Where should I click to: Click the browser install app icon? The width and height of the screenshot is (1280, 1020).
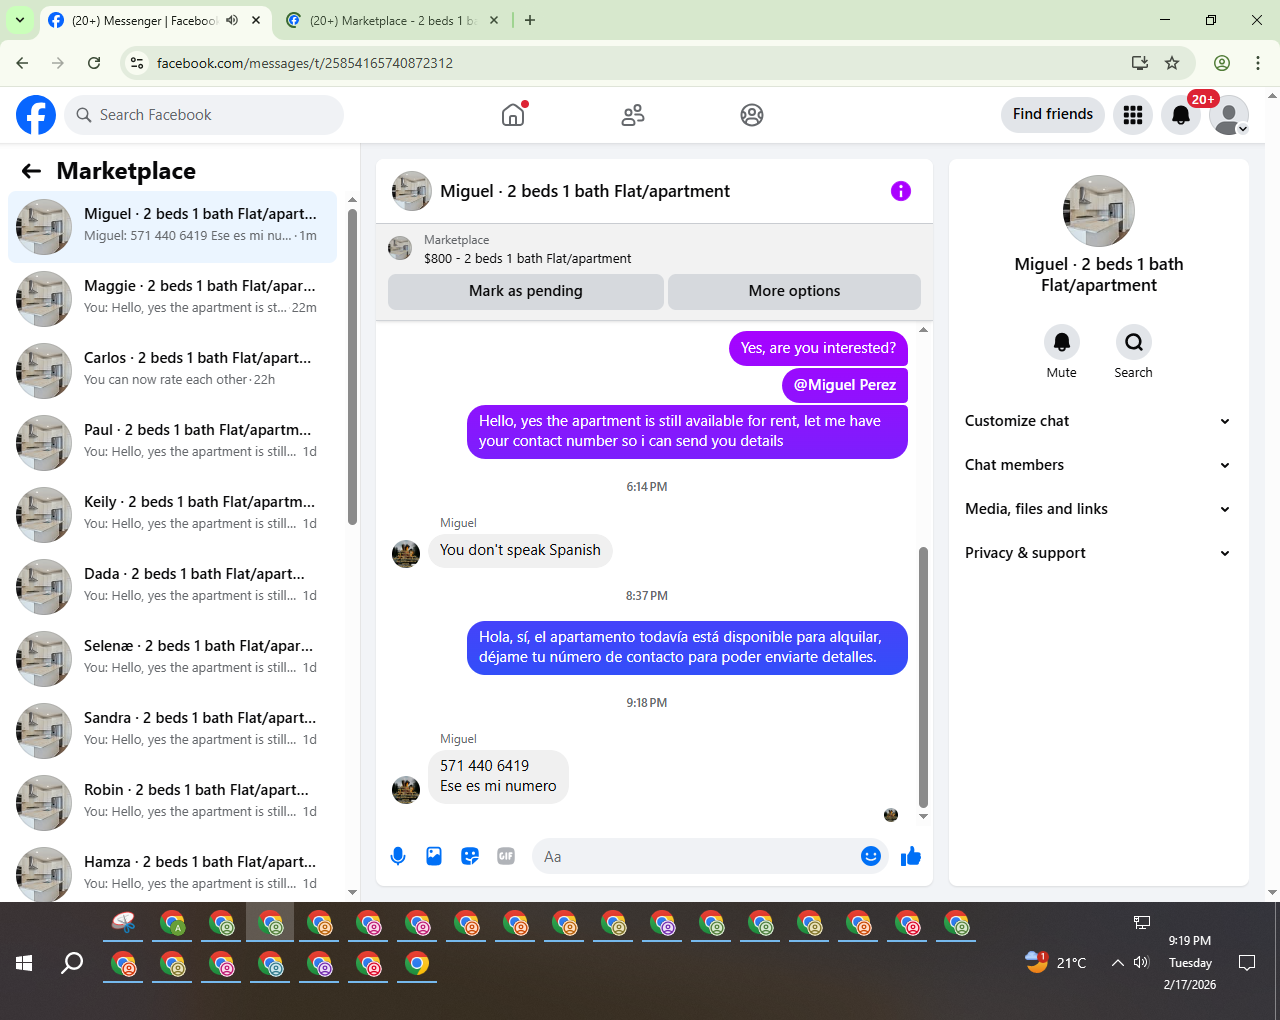(1140, 63)
